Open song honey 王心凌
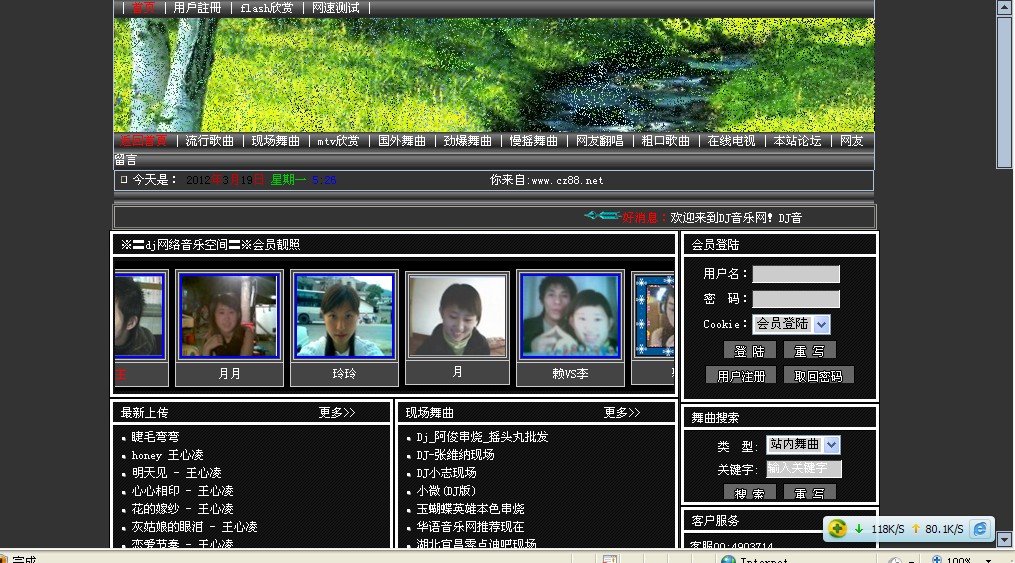Screen dimensions: 1015x563 pyautogui.click(x=167, y=455)
